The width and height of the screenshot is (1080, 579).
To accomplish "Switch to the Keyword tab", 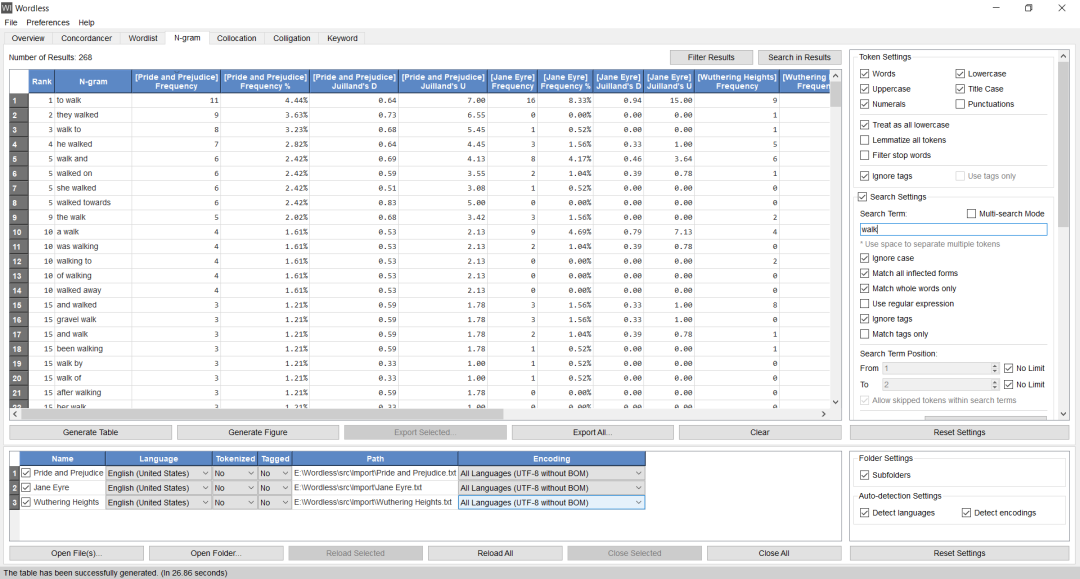I will coord(342,39).
